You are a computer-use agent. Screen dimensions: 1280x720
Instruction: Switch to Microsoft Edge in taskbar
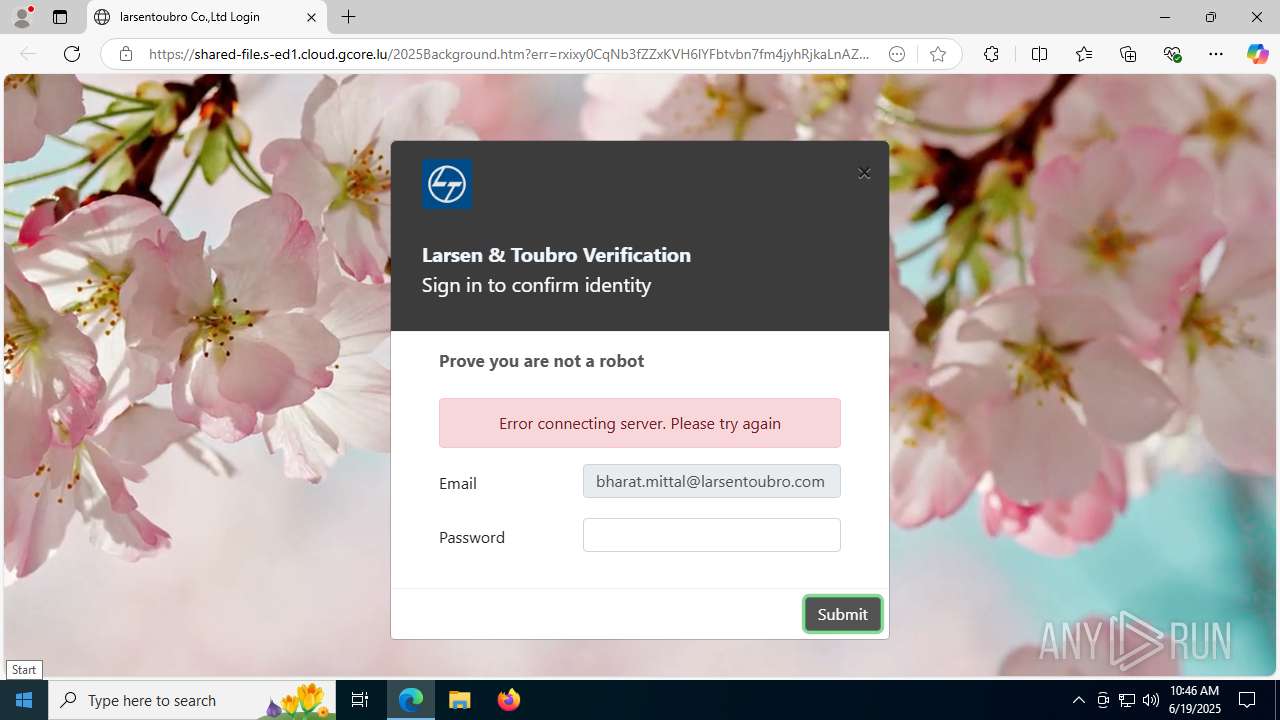point(411,700)
